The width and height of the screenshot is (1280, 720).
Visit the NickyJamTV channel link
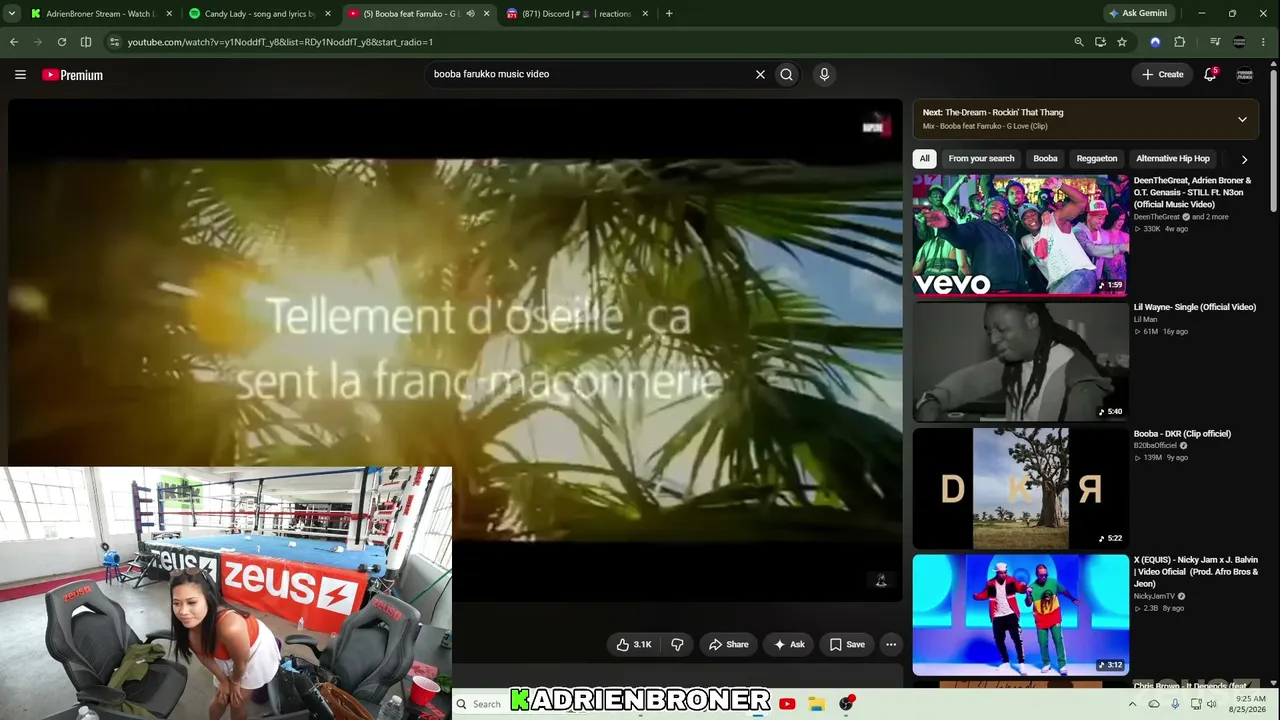[1155, 597]
